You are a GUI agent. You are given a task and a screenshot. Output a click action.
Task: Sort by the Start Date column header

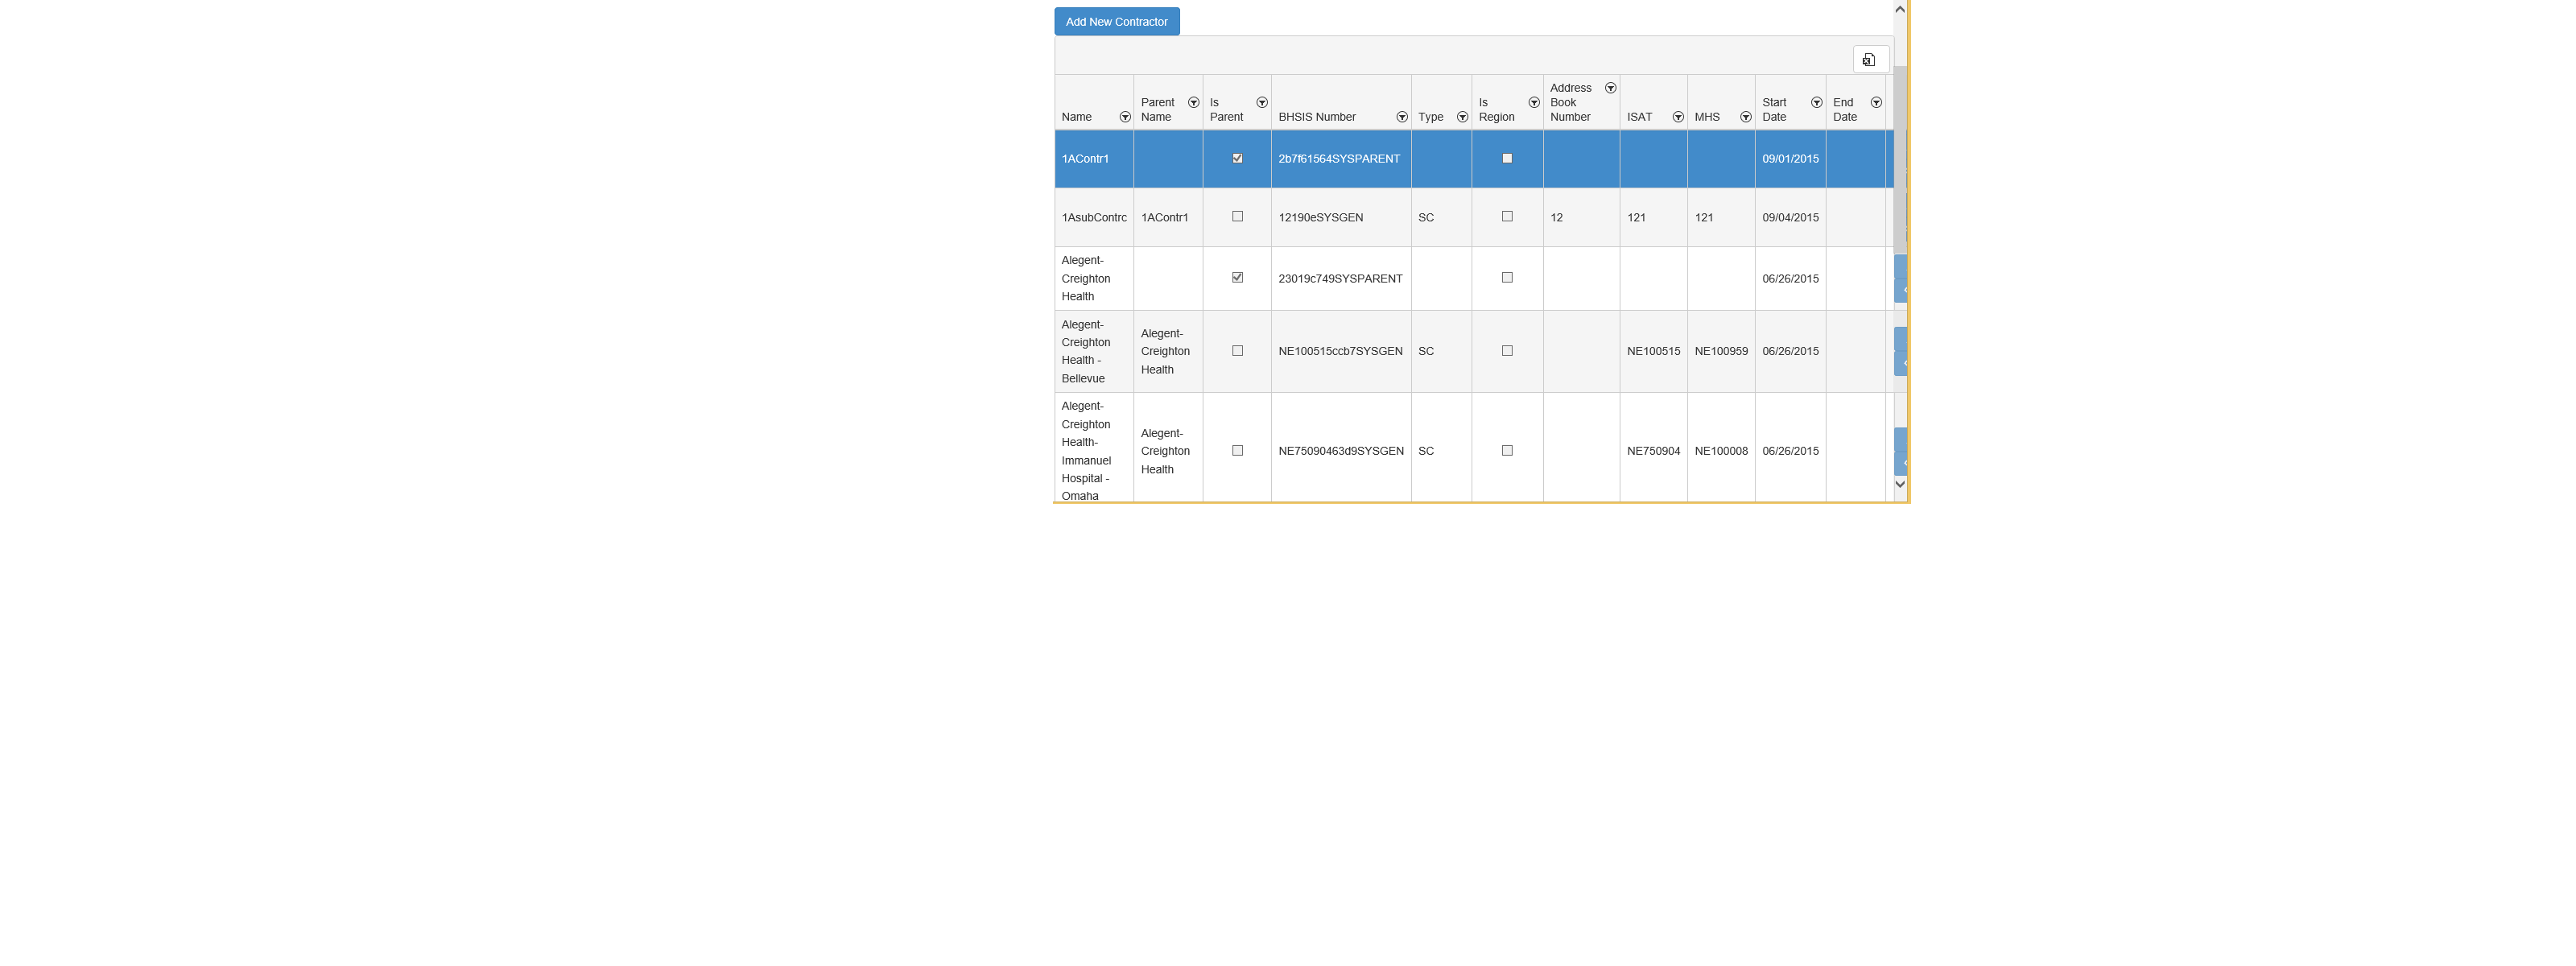[x=1774, y=110]
